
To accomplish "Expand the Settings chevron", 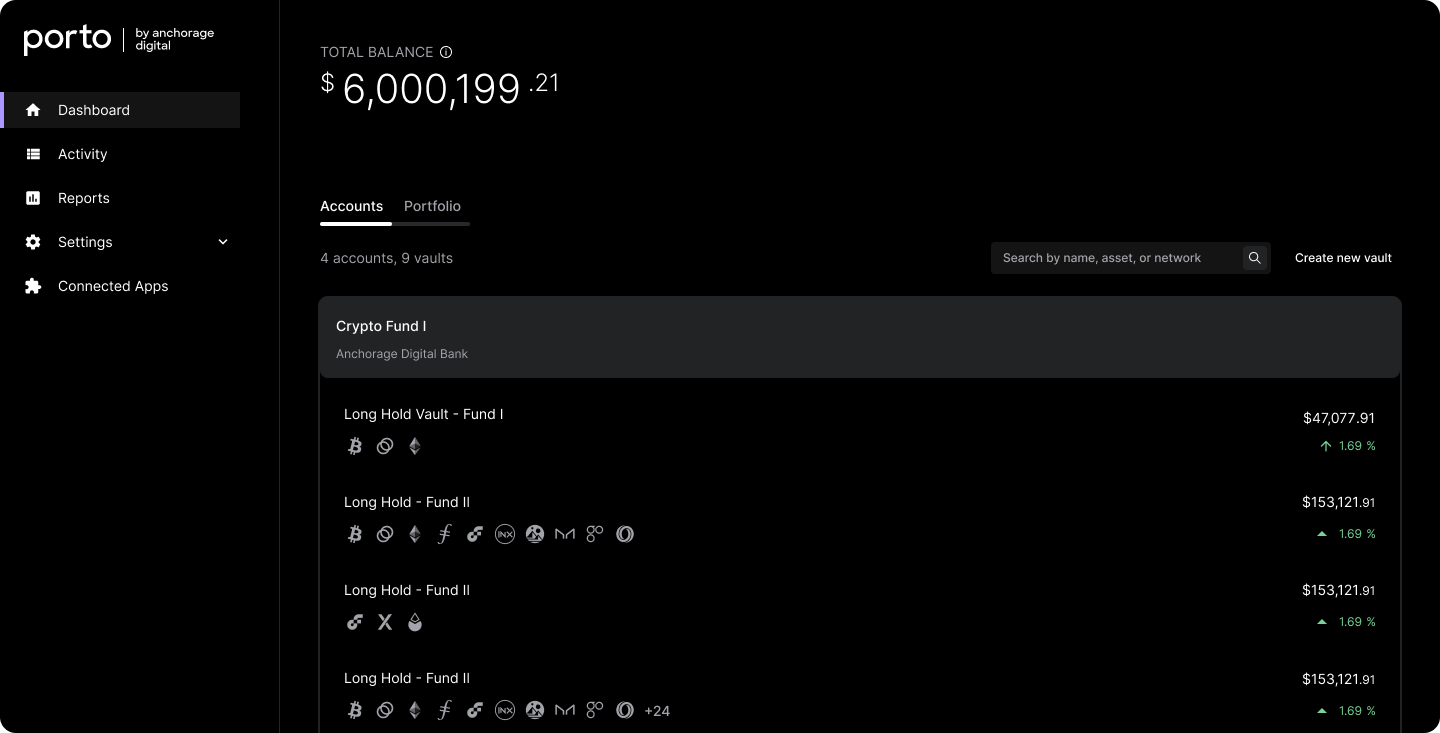I will 223,242.
